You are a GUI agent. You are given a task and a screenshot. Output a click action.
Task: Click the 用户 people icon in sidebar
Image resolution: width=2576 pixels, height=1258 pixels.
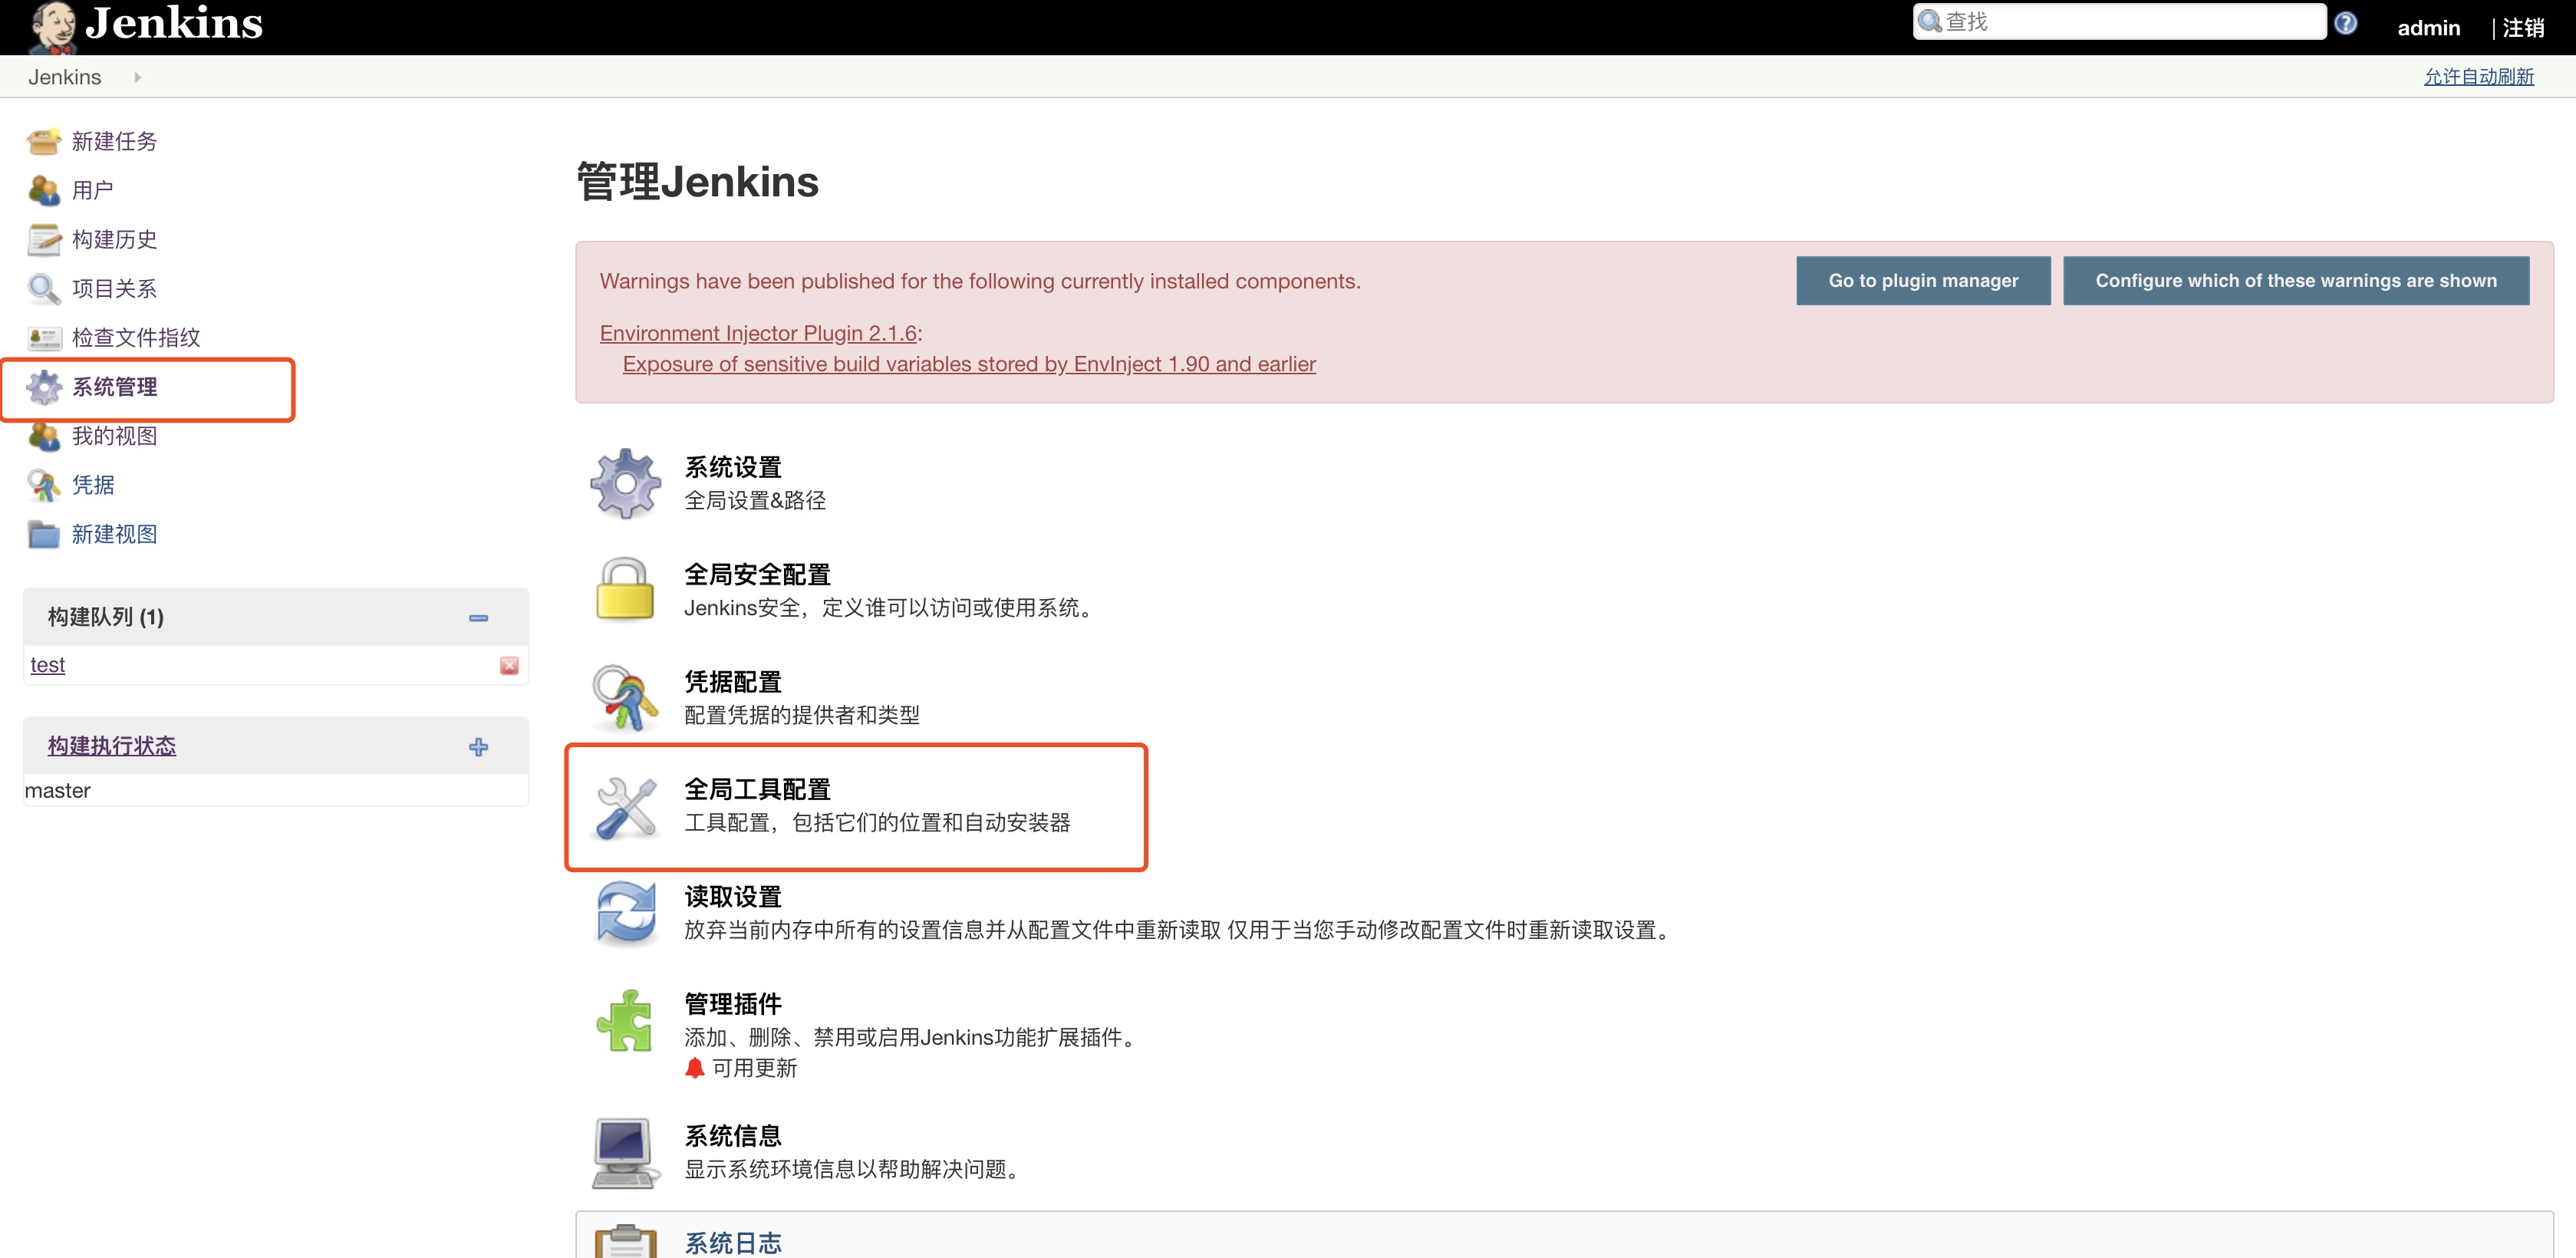point(43,190)
